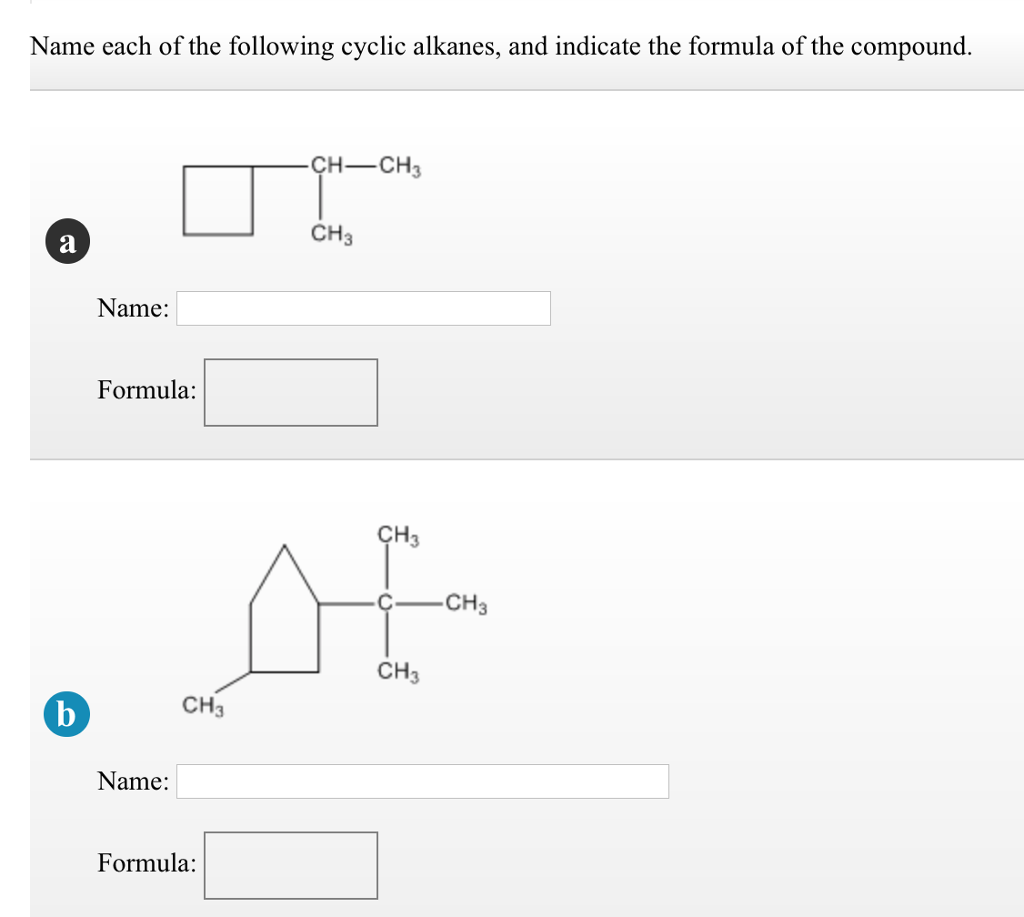Click inside the Name field for compound b
This screenshot has width=1024, height=917.
(x=420, y=781)
